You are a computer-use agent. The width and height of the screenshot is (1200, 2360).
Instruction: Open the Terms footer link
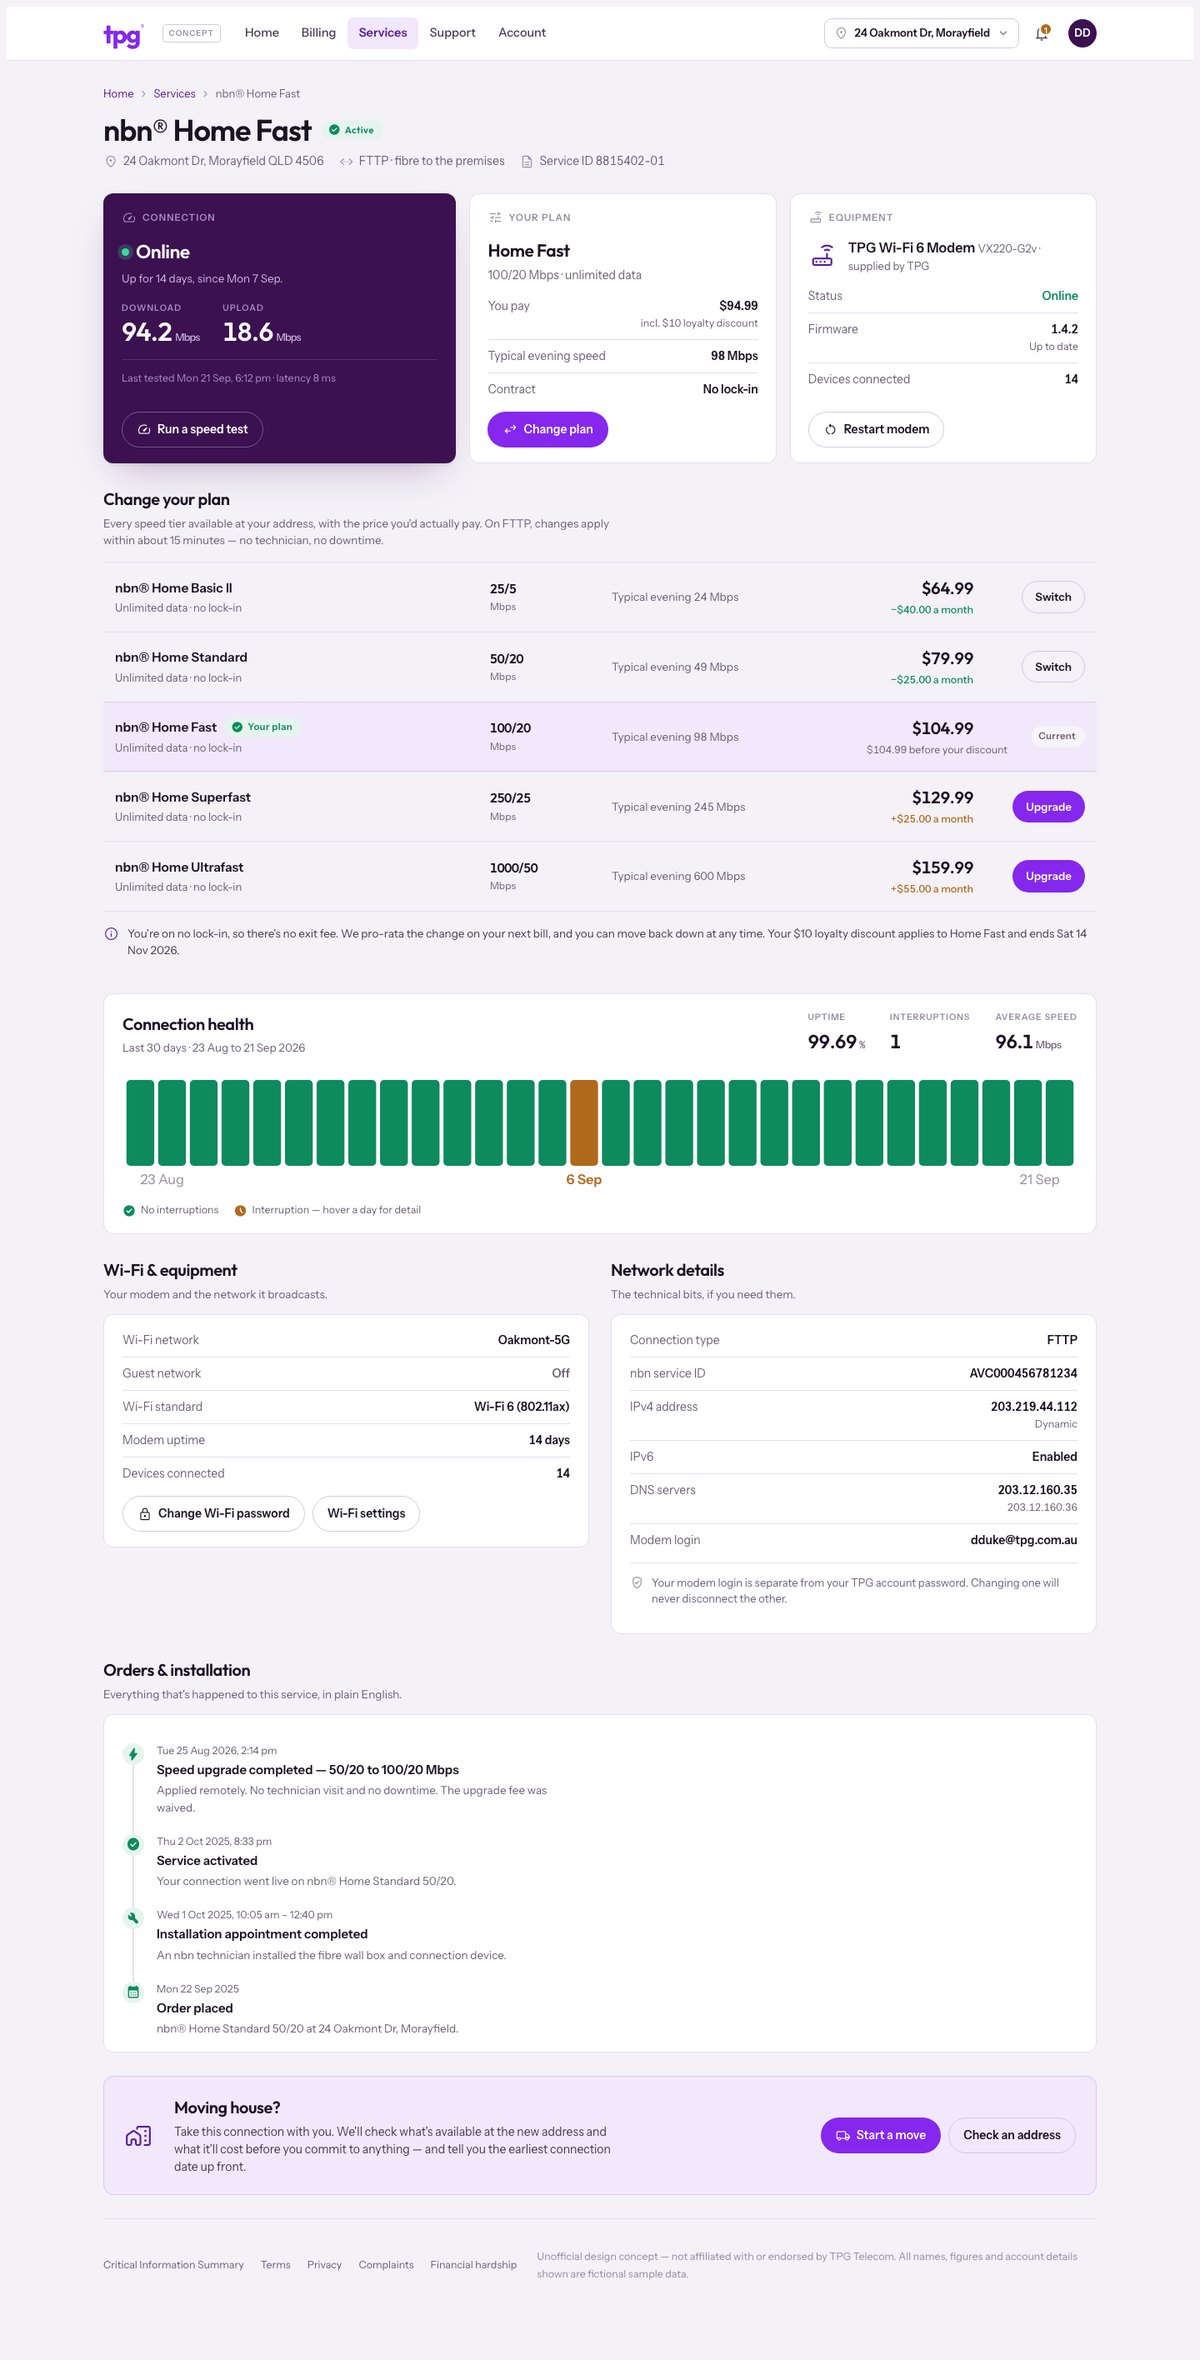(x=275, y=2265)
